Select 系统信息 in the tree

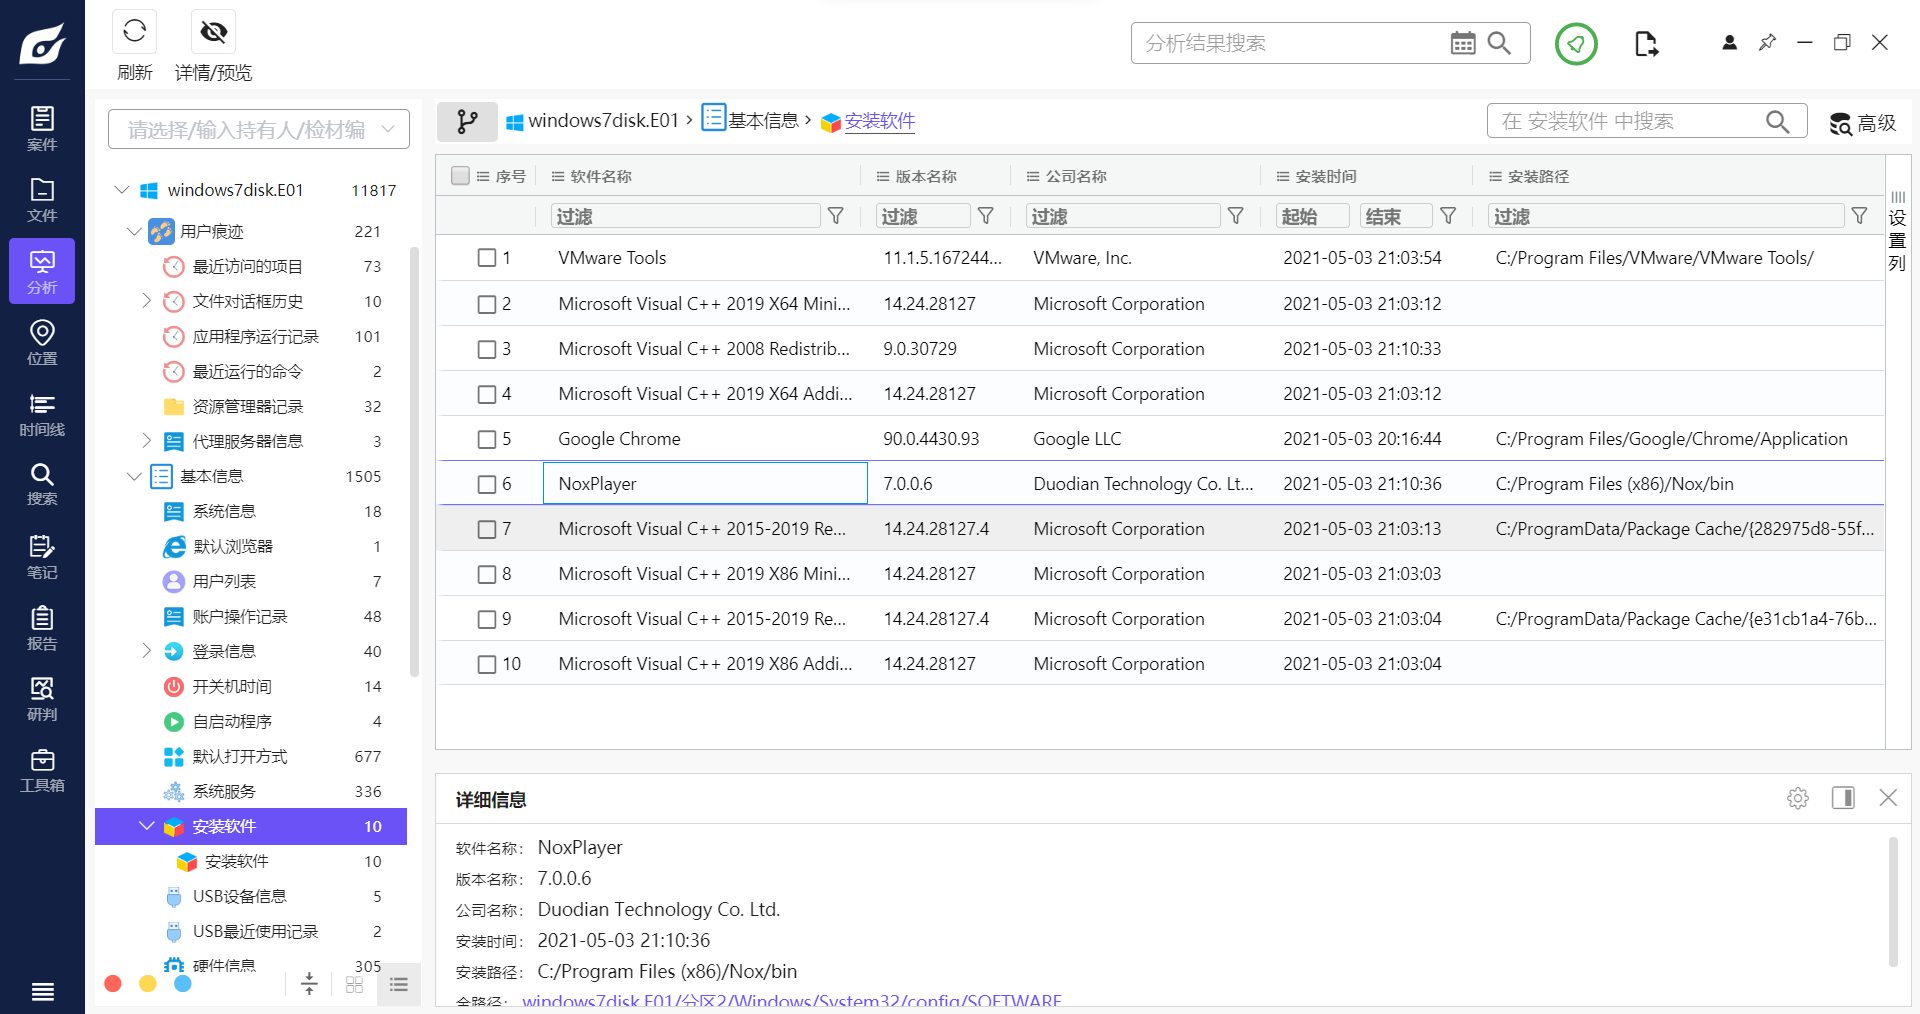tap(224, 511)
